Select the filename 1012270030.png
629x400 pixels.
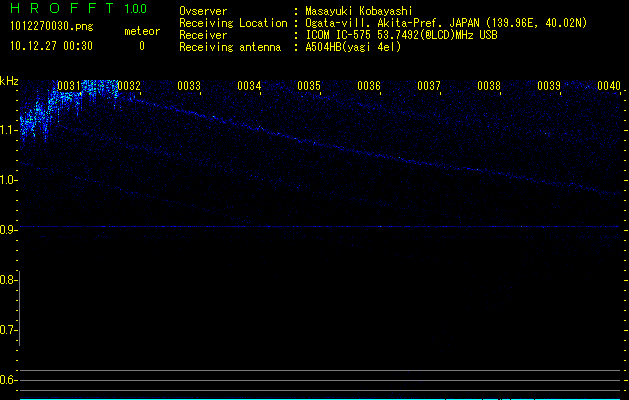click(52, 27)
